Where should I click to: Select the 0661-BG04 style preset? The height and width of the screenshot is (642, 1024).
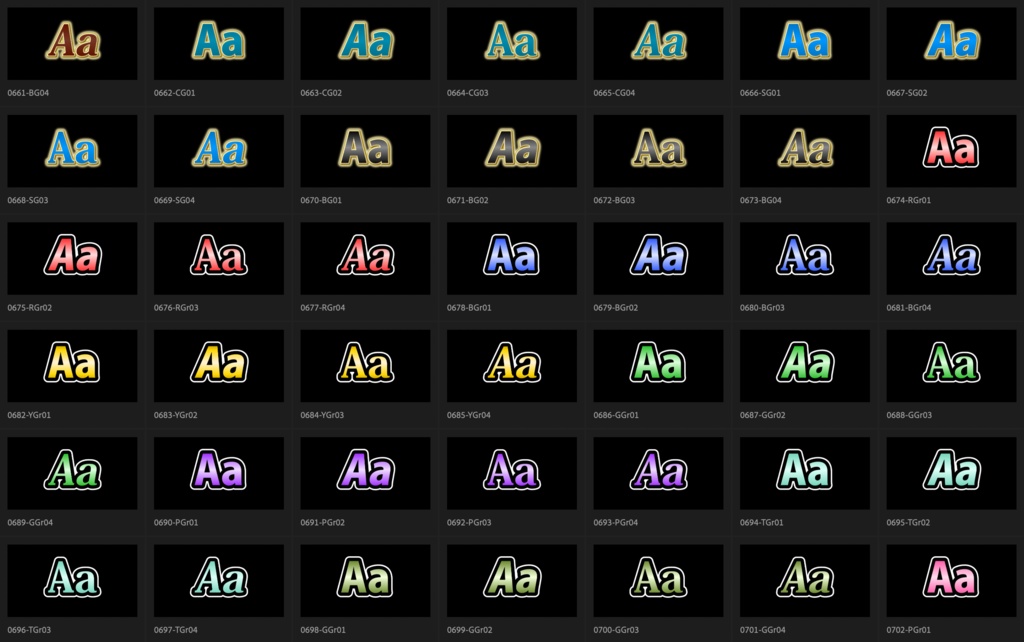(71, 43)
